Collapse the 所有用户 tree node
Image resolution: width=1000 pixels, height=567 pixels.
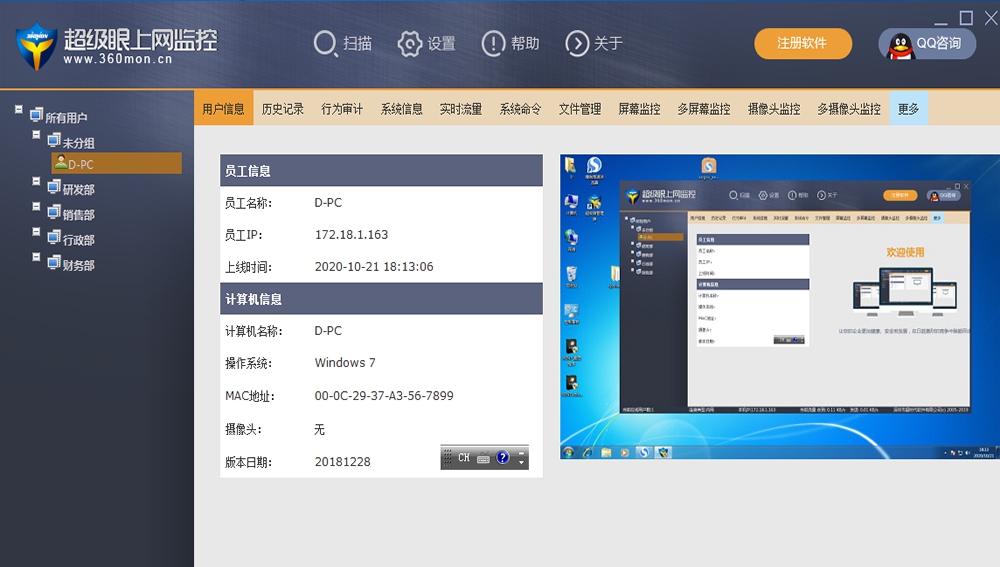[x=18, y=110]
